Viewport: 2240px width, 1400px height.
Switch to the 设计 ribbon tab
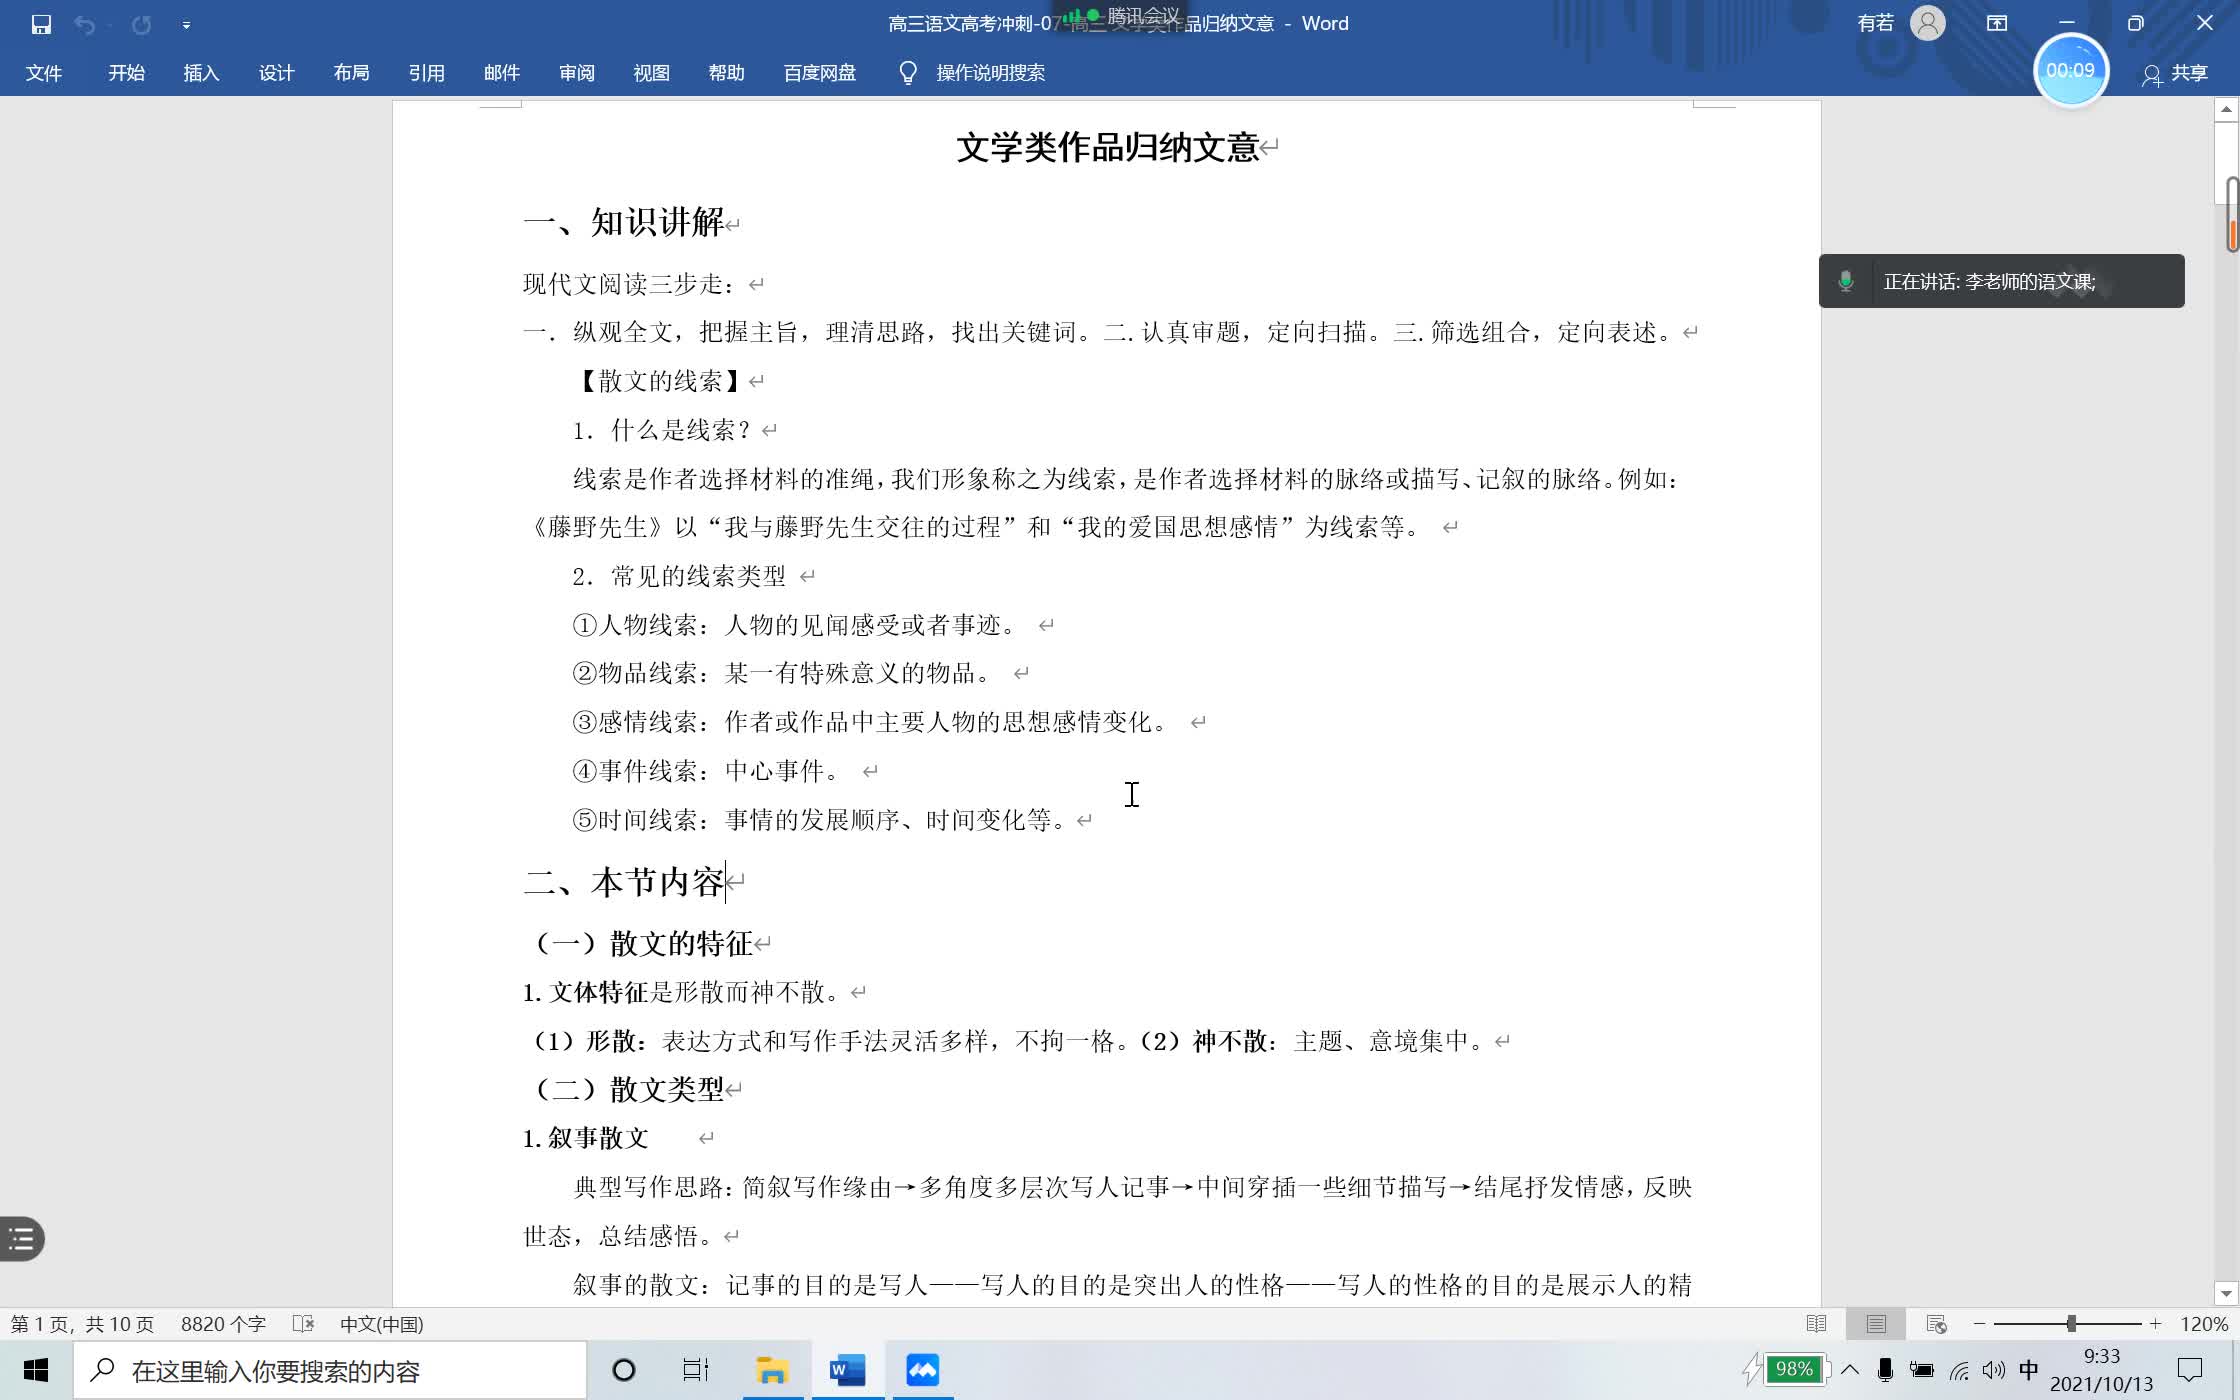pyautogui.click(x=276, y=73)
